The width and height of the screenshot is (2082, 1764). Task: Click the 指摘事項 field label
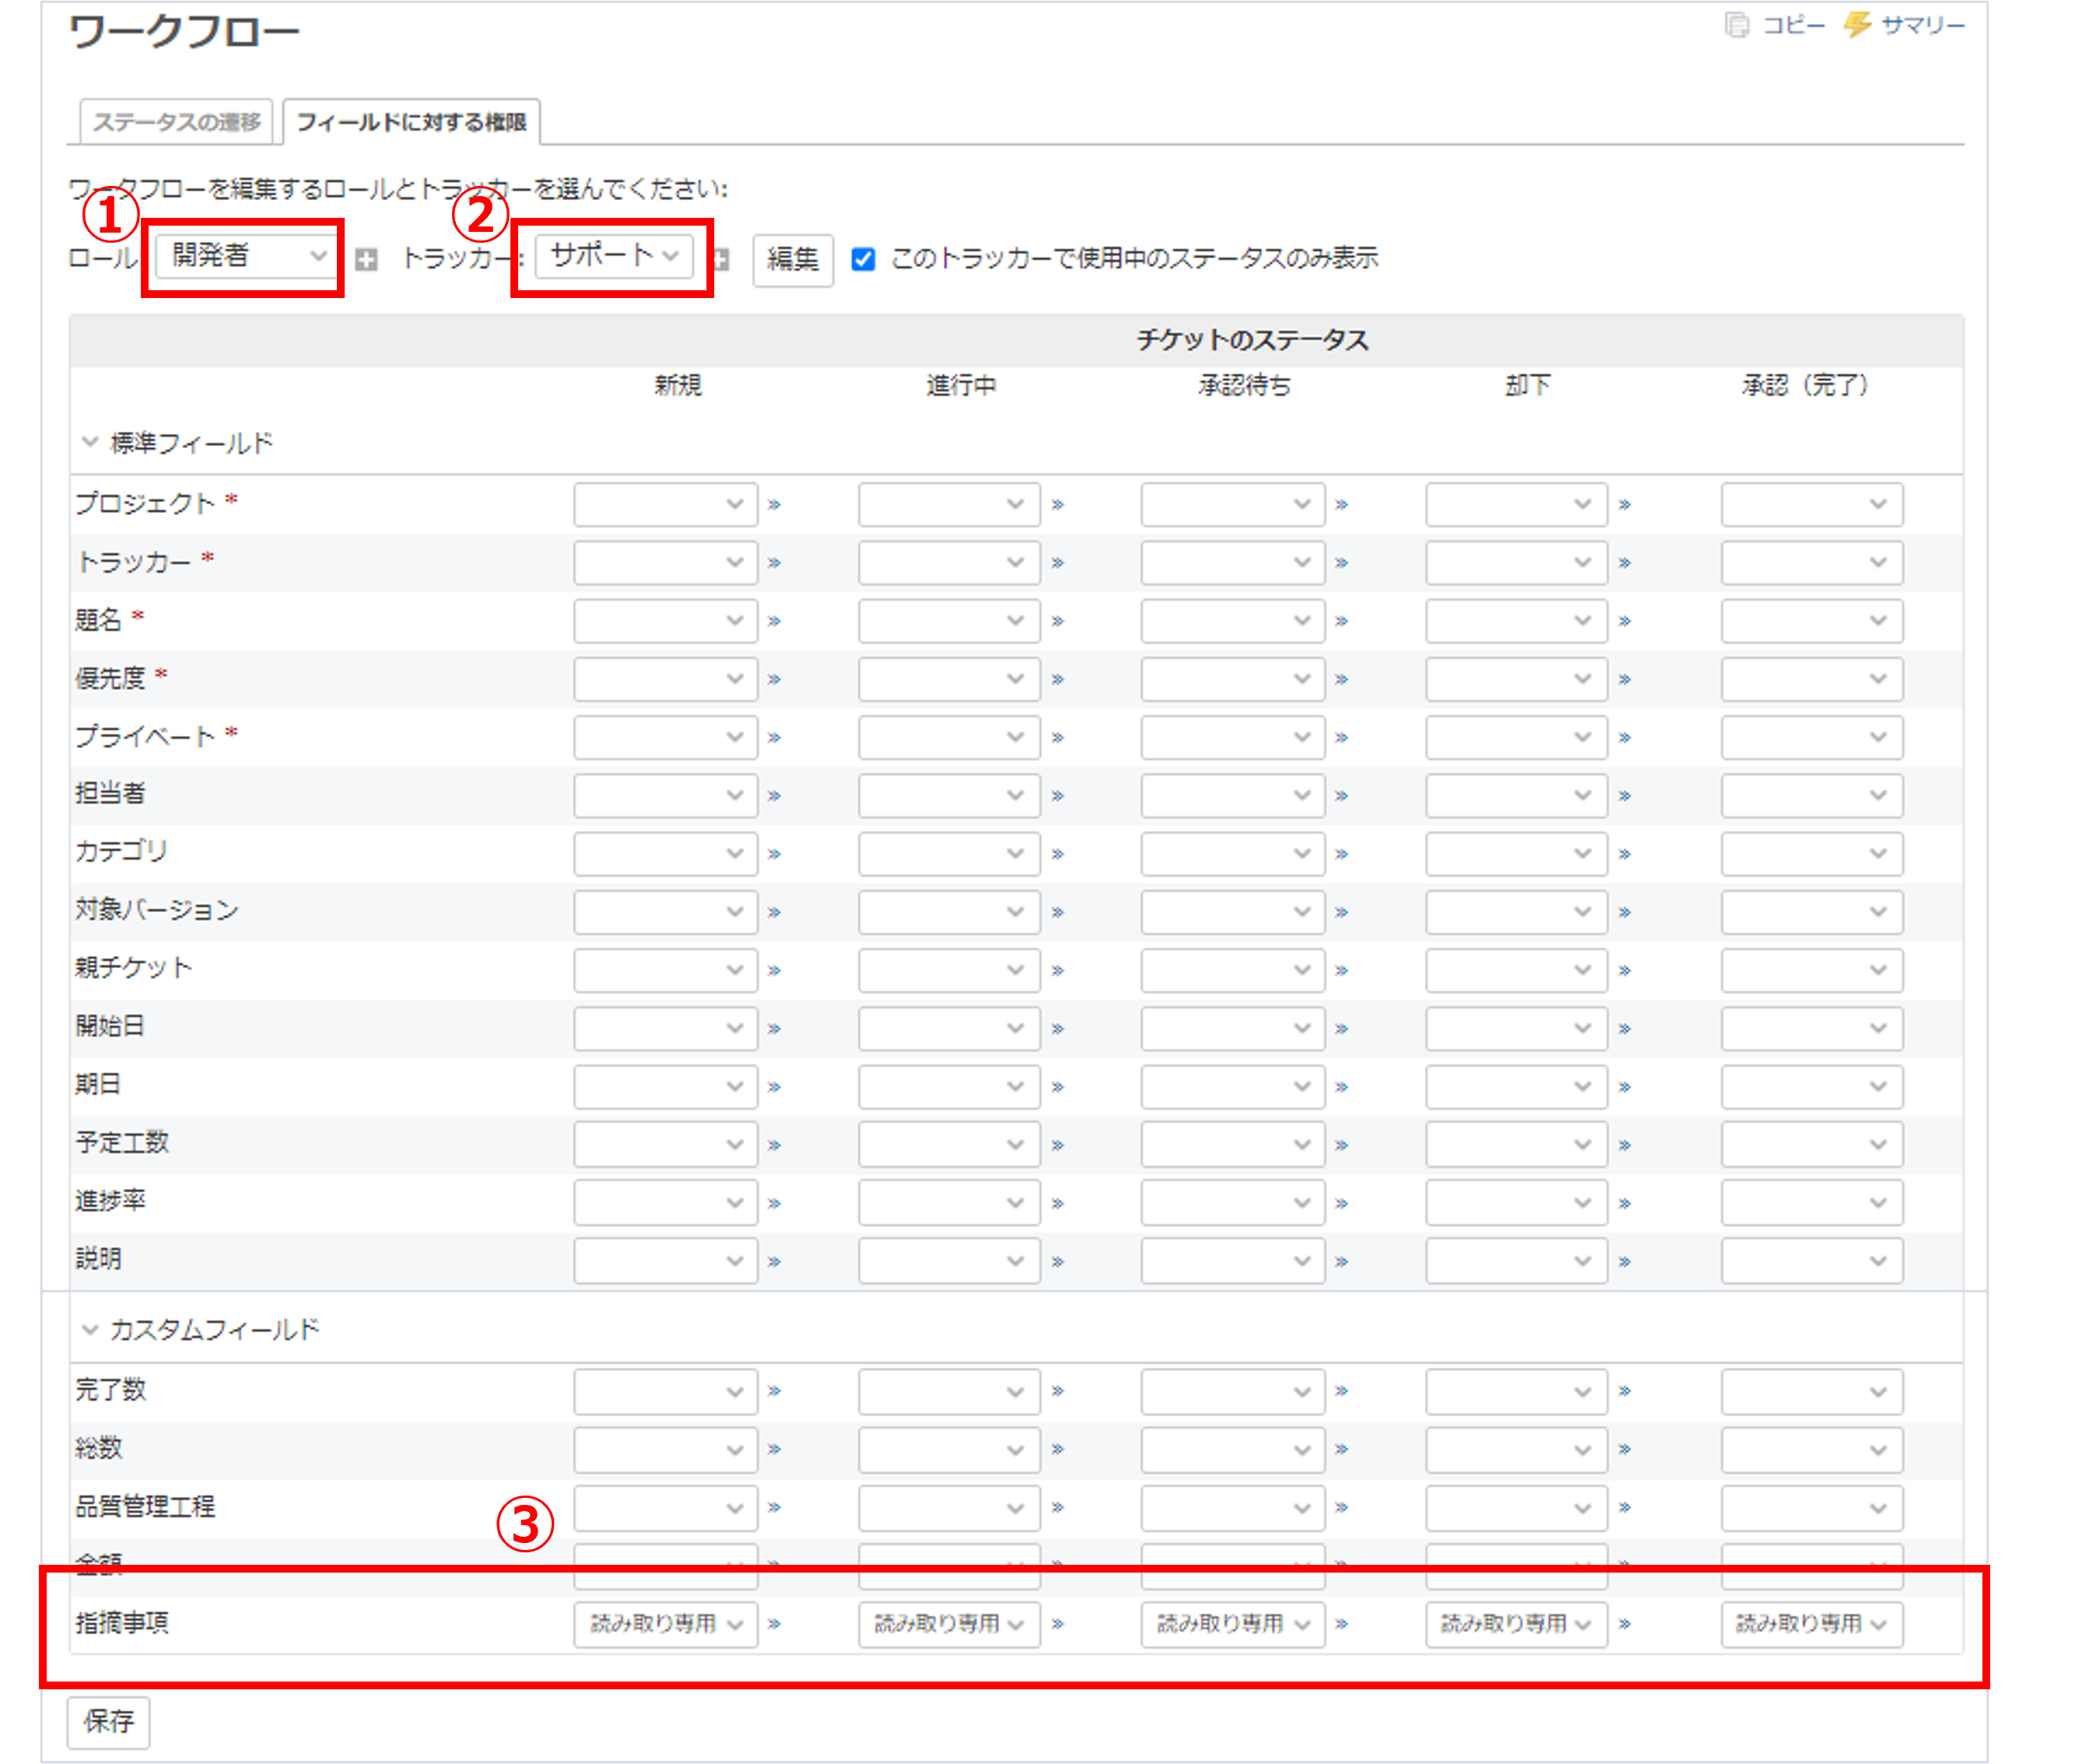[122, 1623]
